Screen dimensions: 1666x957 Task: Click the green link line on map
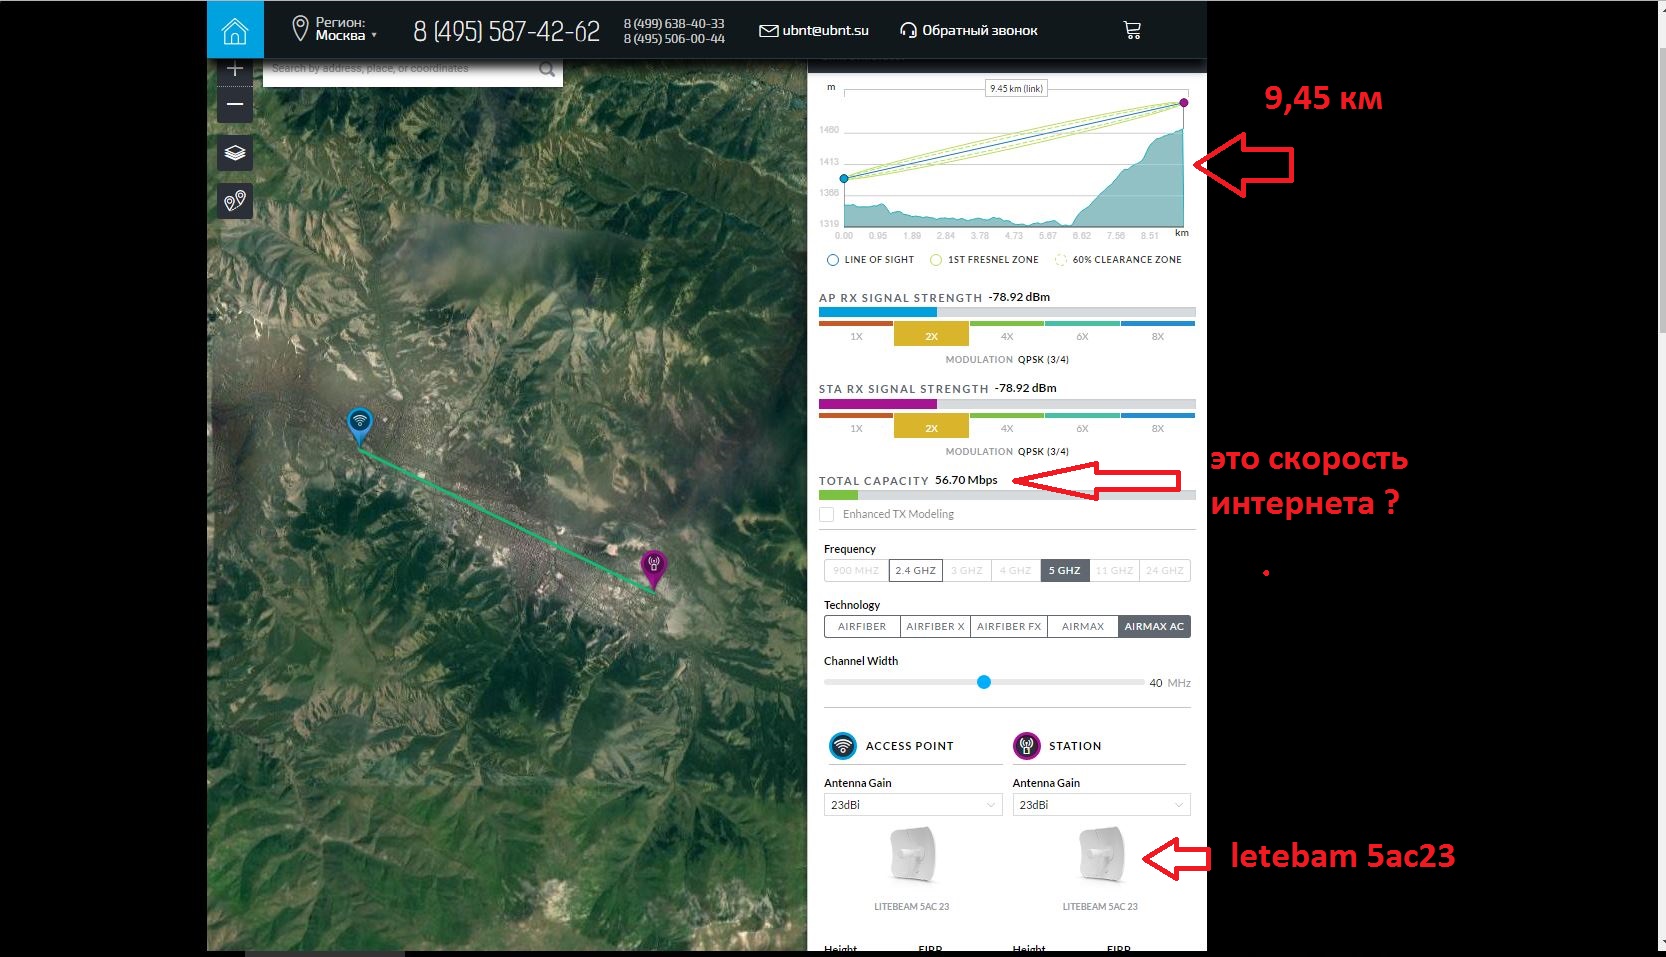506,521
